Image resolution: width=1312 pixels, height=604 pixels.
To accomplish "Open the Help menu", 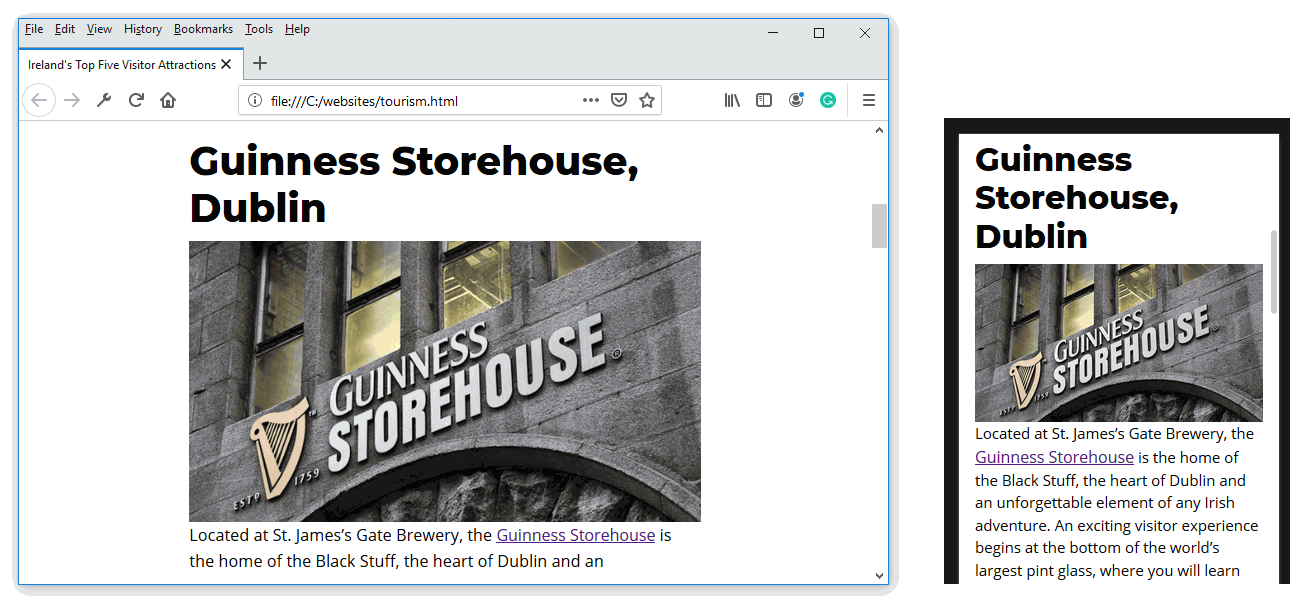I will 297,29.
